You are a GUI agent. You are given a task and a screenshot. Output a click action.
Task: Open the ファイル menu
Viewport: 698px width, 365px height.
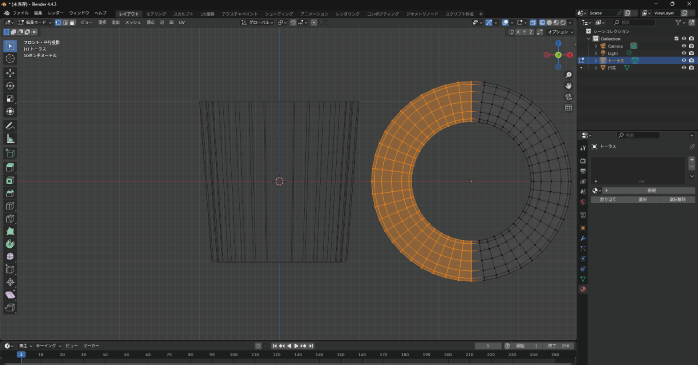pyautogui.click(x=20, y=13)
